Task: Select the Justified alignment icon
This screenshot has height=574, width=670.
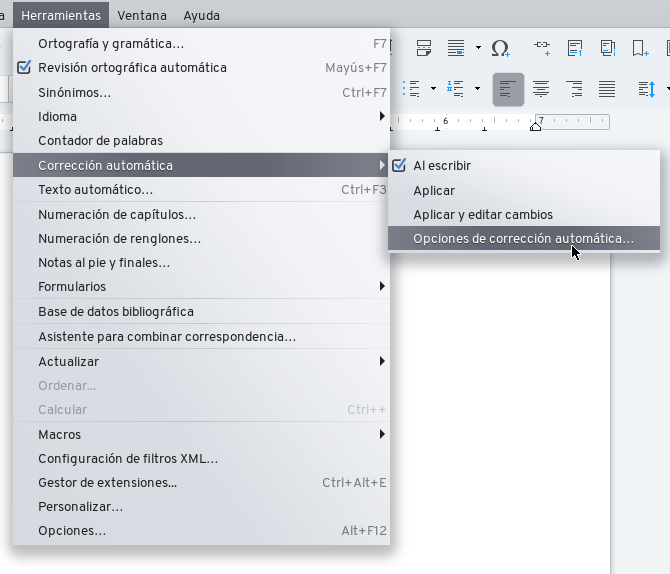Action: pyautogui.click(x=607, y=89)
